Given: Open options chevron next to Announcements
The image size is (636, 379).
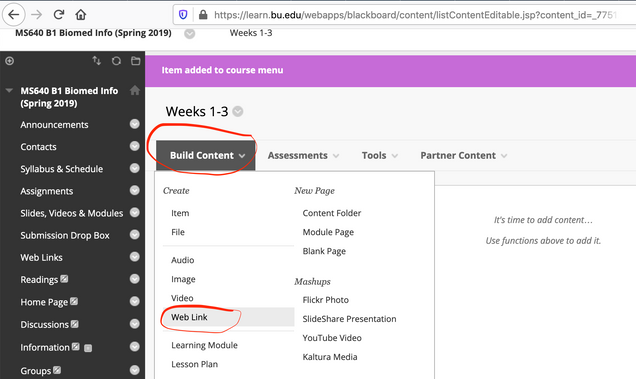Looking at the screenshot, I should (x=135, y=124).
